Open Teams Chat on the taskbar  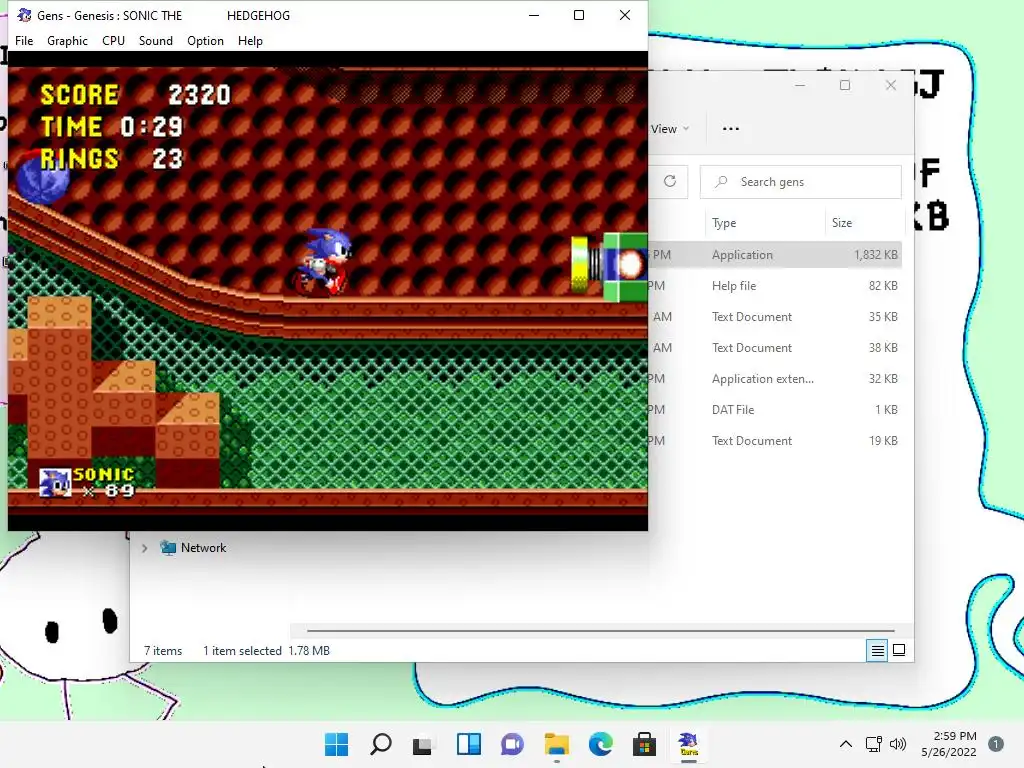(513, 744)
